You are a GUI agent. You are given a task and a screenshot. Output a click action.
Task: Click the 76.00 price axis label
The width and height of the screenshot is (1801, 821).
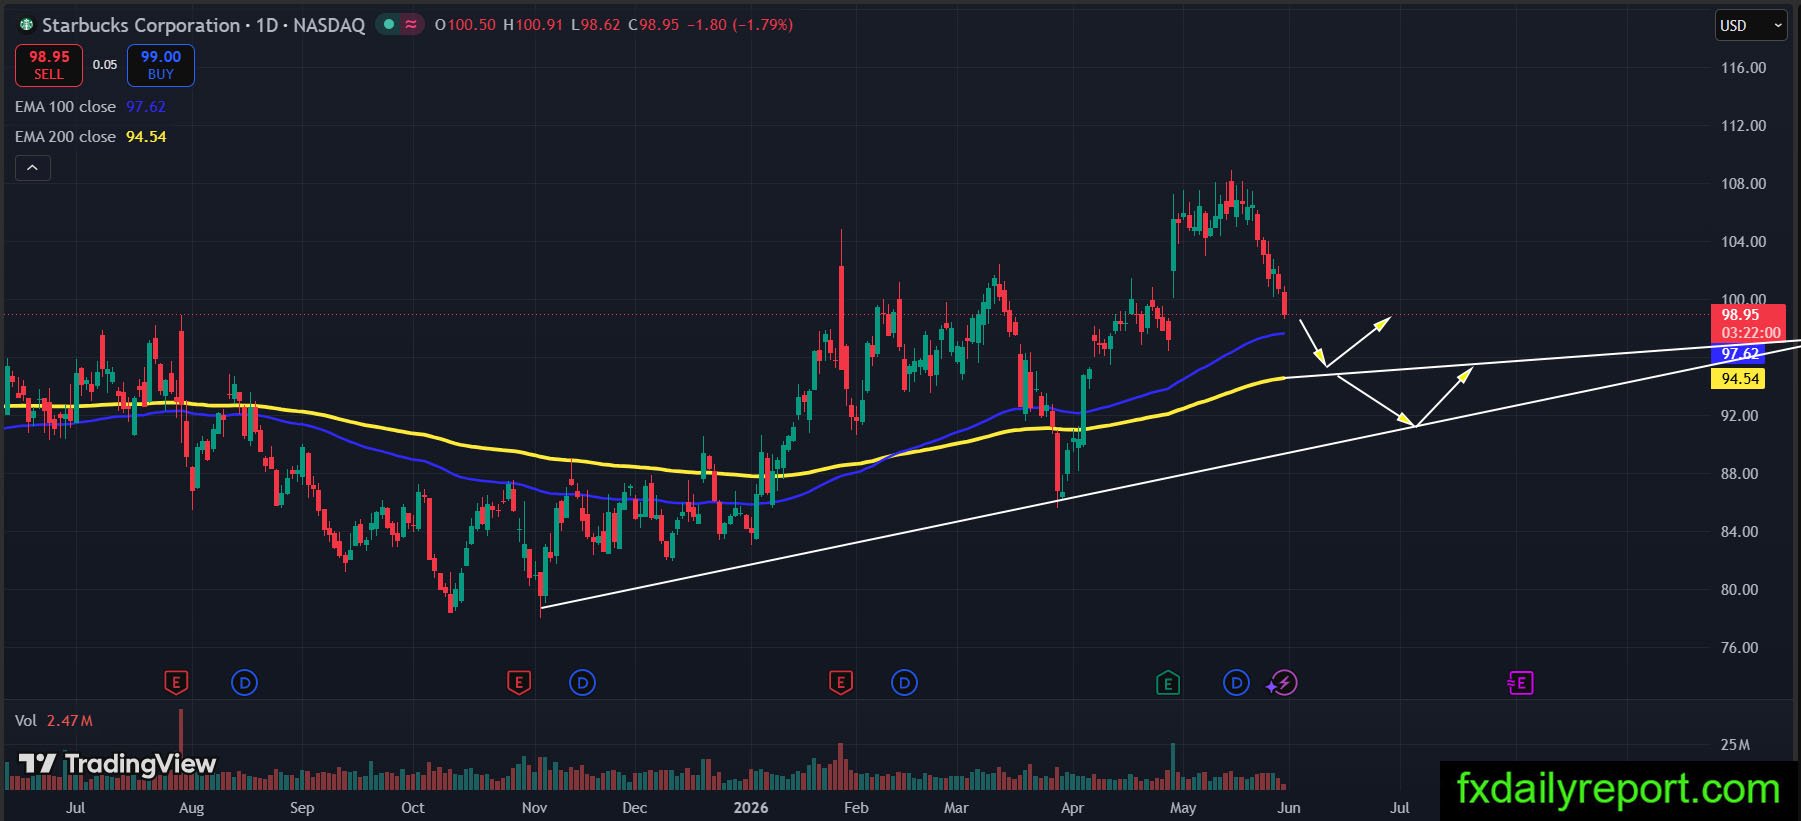[1739, 648]
